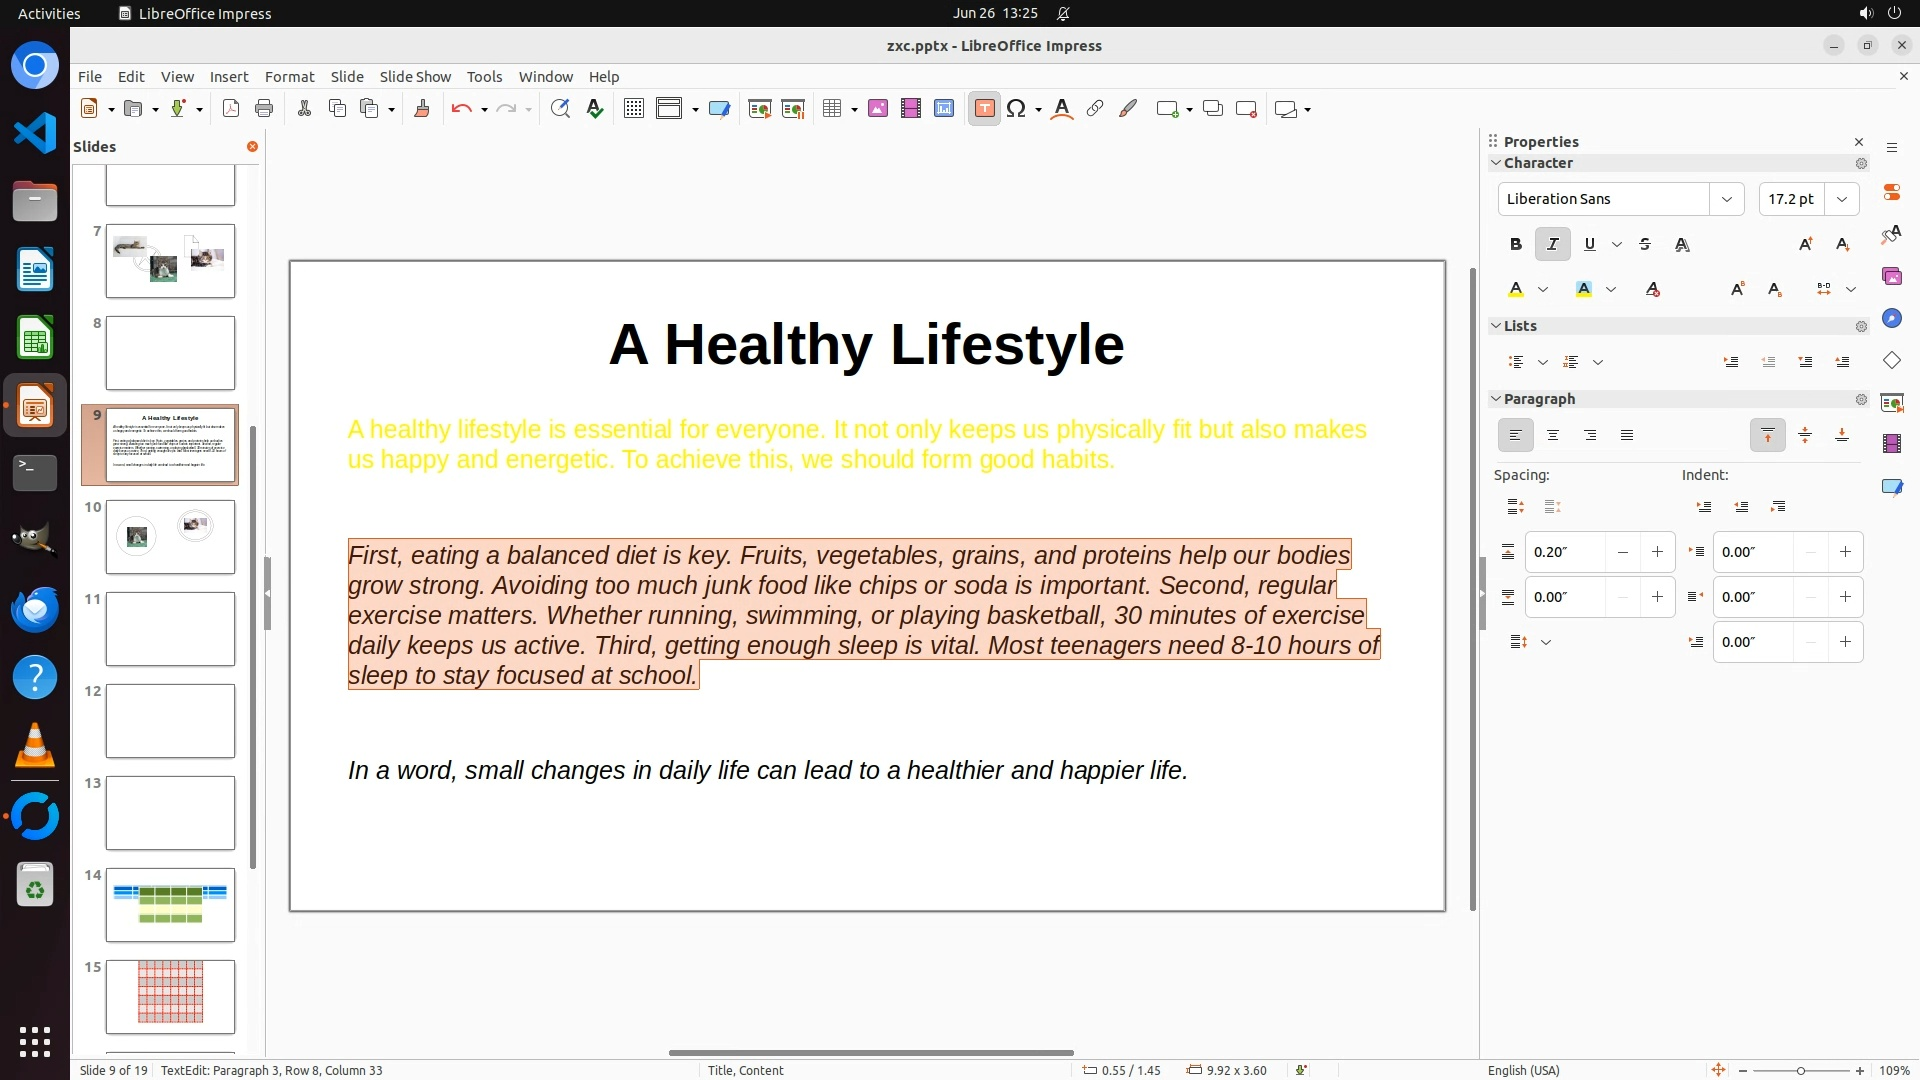1920x1080 pixels.
Task: Click the Insert Special Character omega icon
Action: (1016, 109)
